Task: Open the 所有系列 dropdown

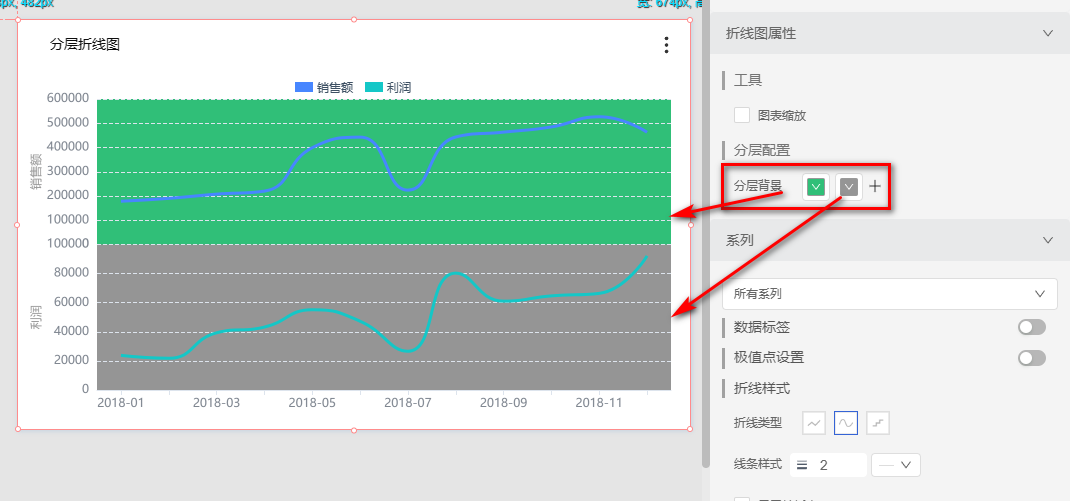Action: pos(889,294)
